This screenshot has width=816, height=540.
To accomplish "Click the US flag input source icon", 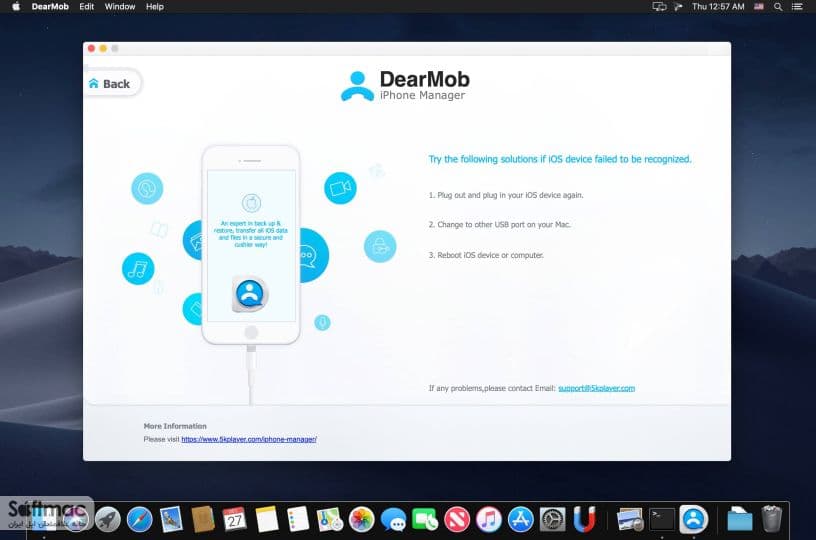I will tap(759, 7).
